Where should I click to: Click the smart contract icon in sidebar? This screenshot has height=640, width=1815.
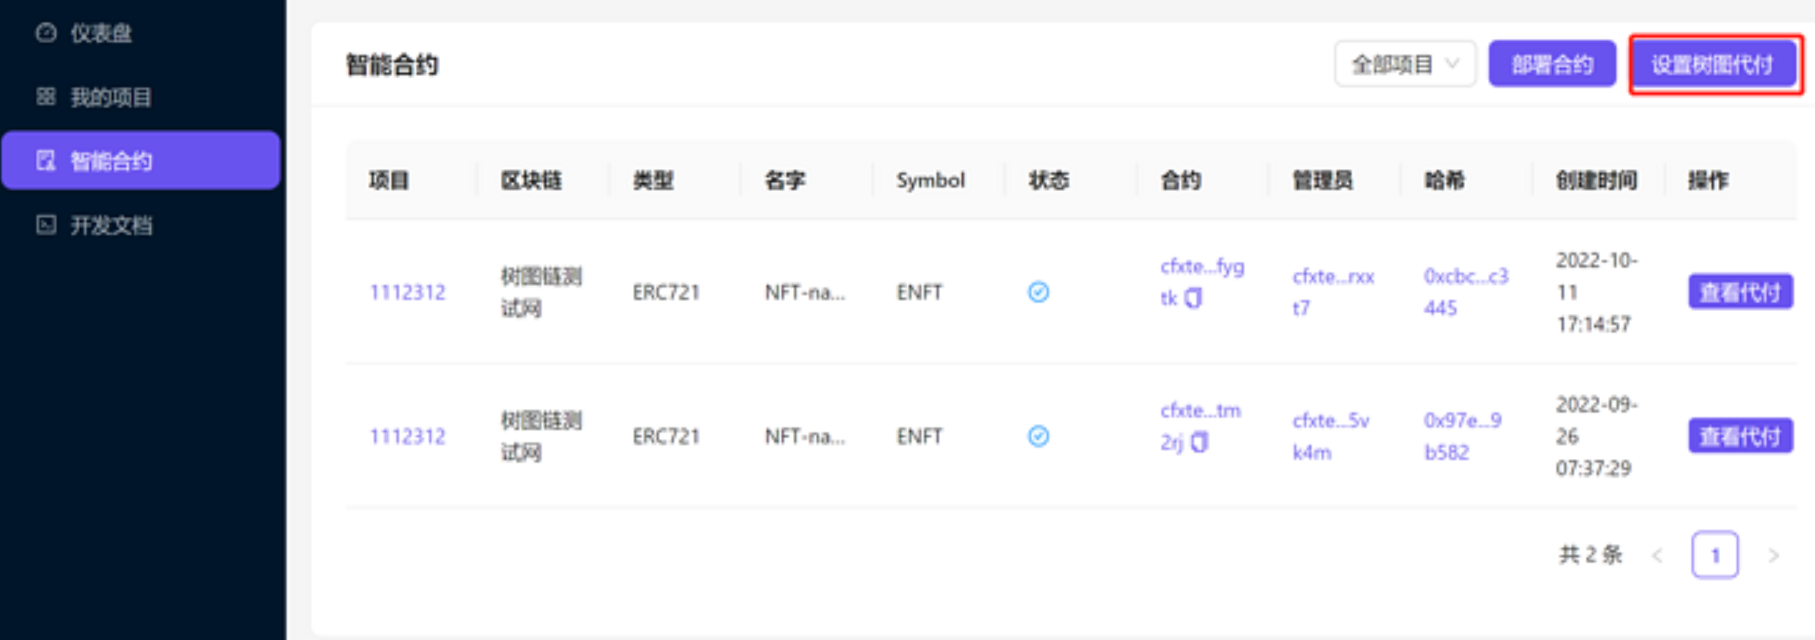tap(46, 161)
